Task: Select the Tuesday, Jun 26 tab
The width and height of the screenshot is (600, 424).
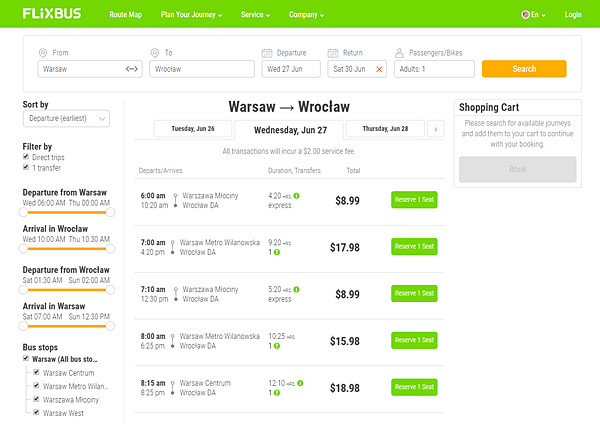Action: click(193, 129)
